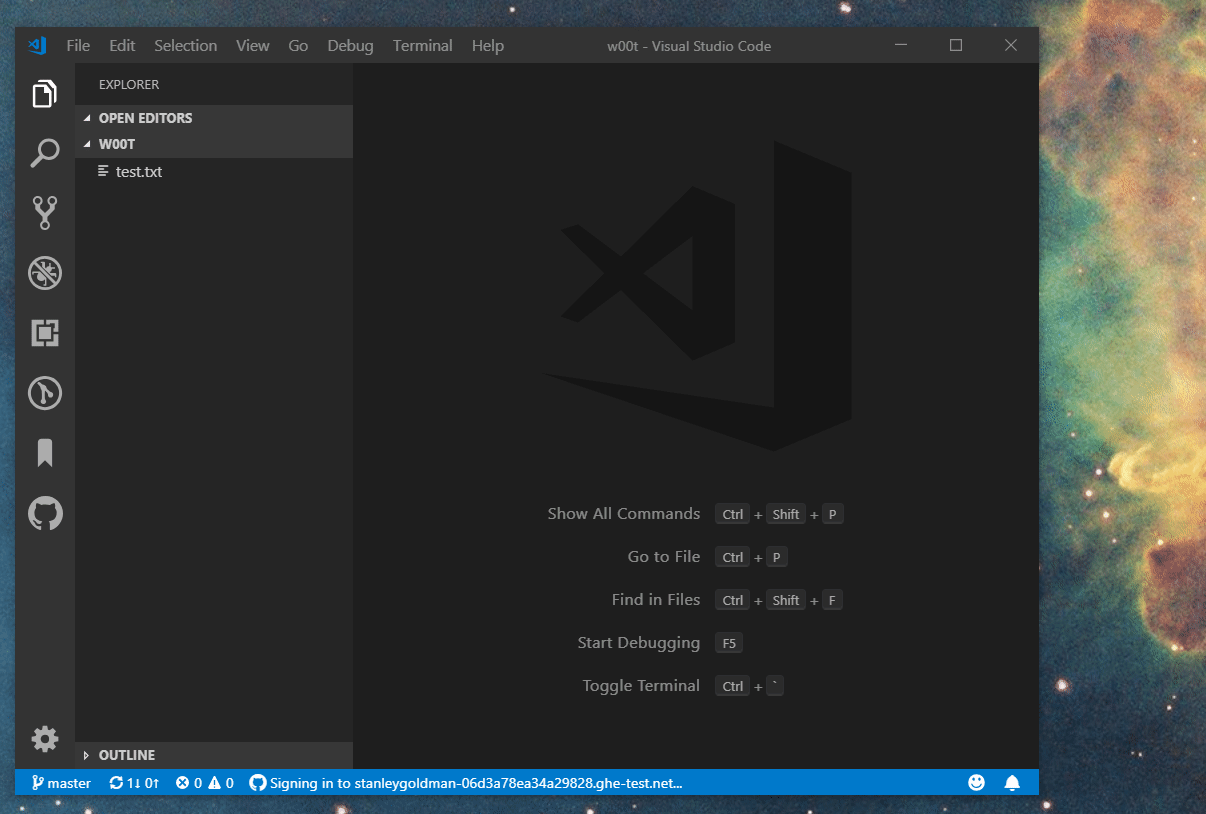This screenshot has width=1206, height=814.
Task: Open the notifications bell
Action: [x=1012, y=782]
